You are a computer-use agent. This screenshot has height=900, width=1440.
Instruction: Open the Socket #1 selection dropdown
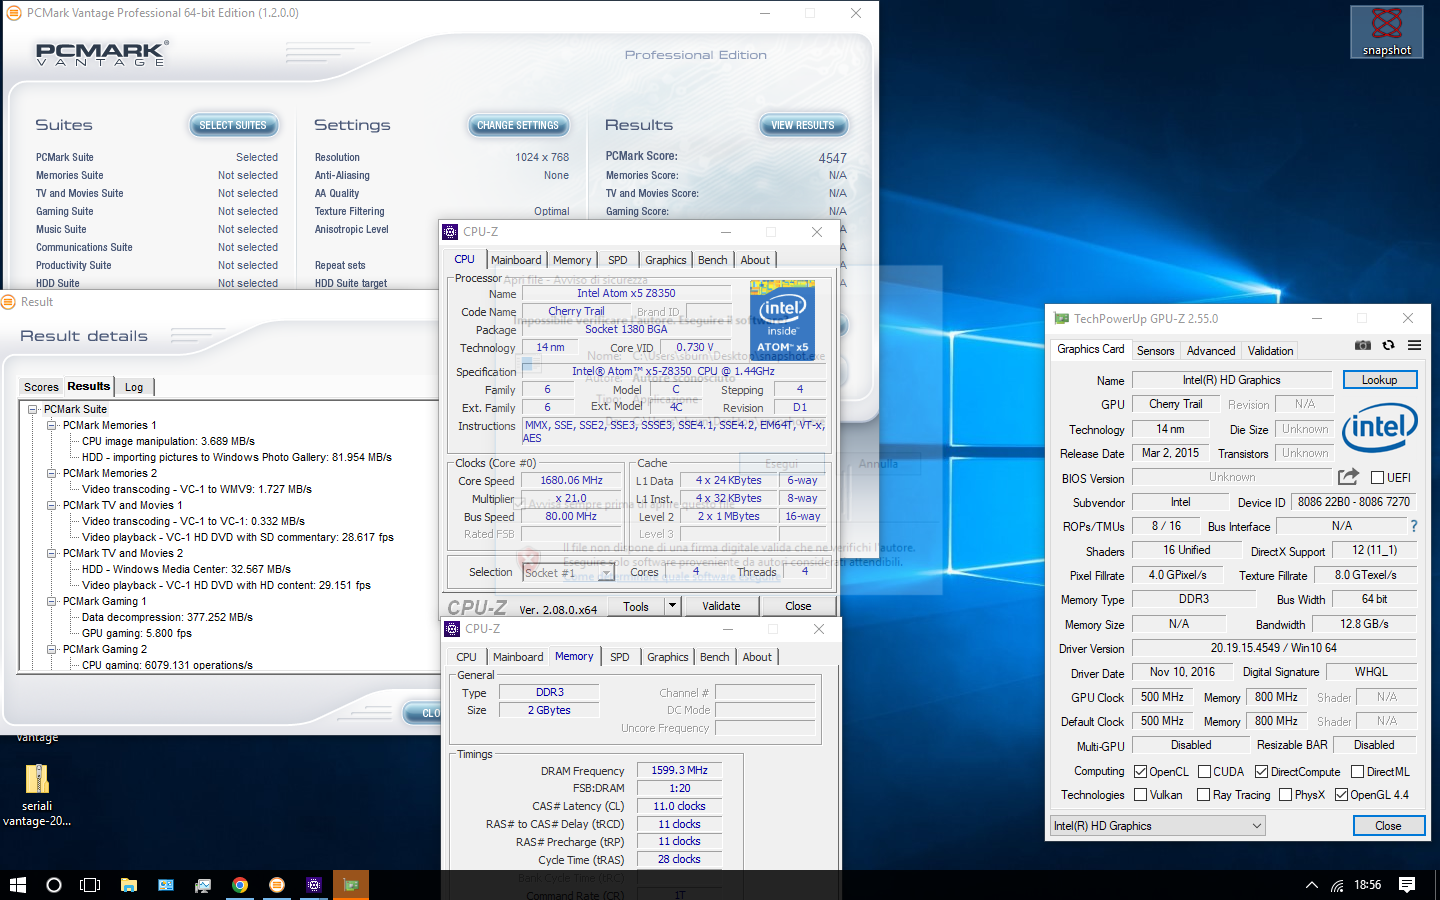pyautogui.click(x=568, y=572)
